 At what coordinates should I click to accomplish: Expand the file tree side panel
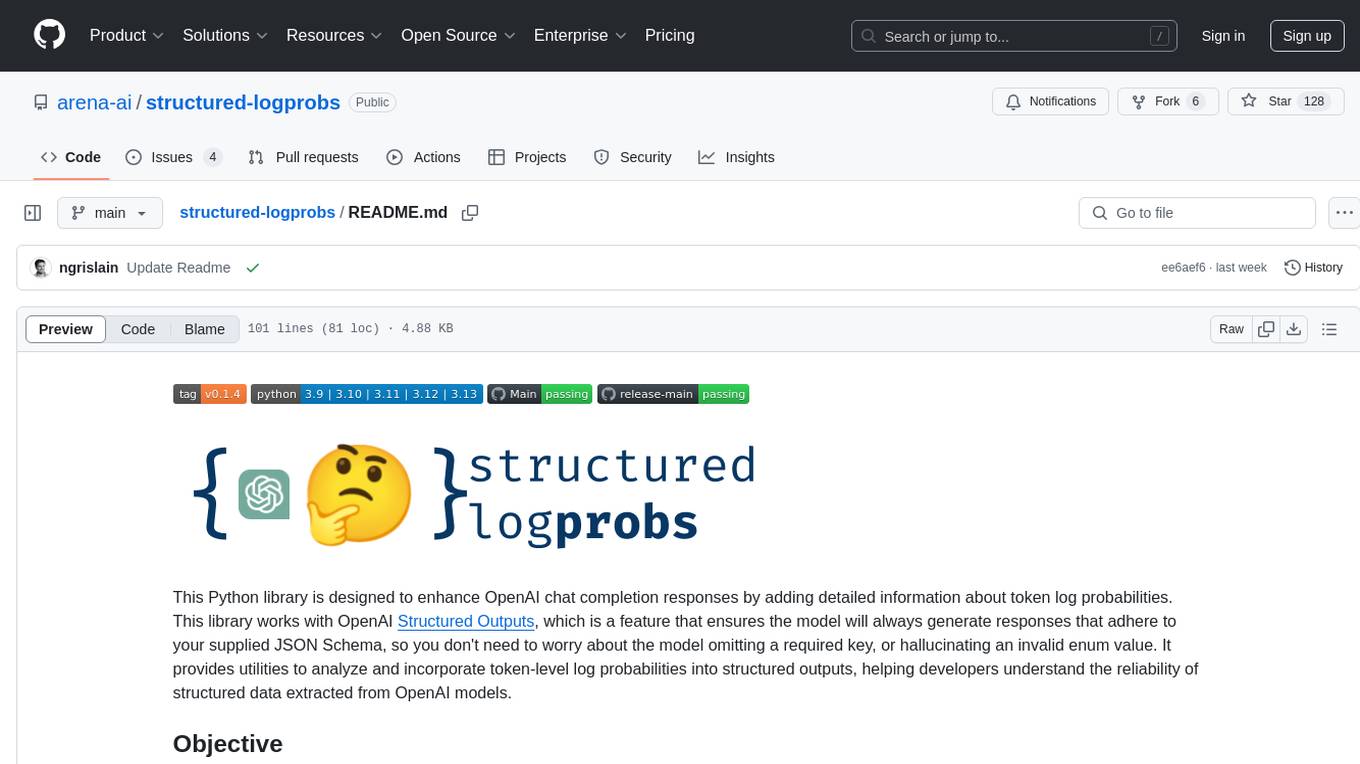pos(33,213)
